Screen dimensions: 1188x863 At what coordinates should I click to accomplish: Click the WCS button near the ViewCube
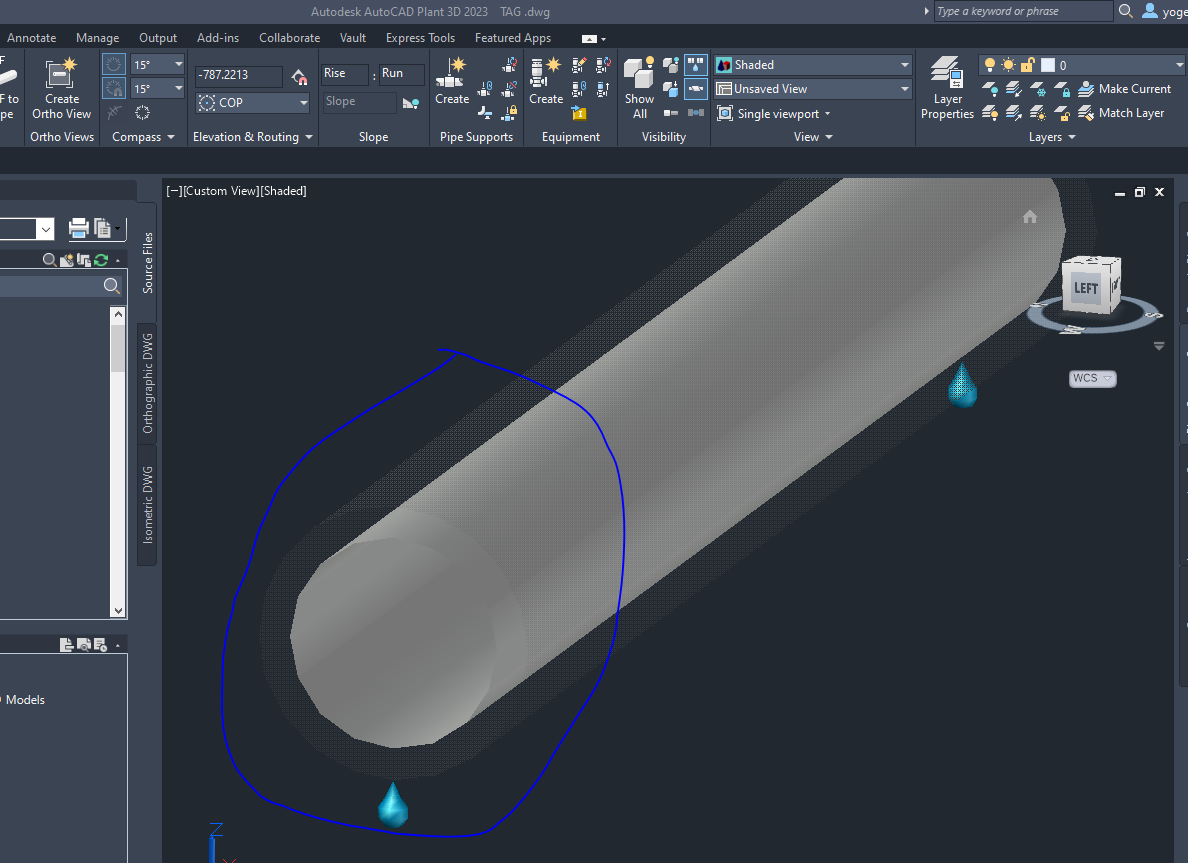coord(1091,378)
